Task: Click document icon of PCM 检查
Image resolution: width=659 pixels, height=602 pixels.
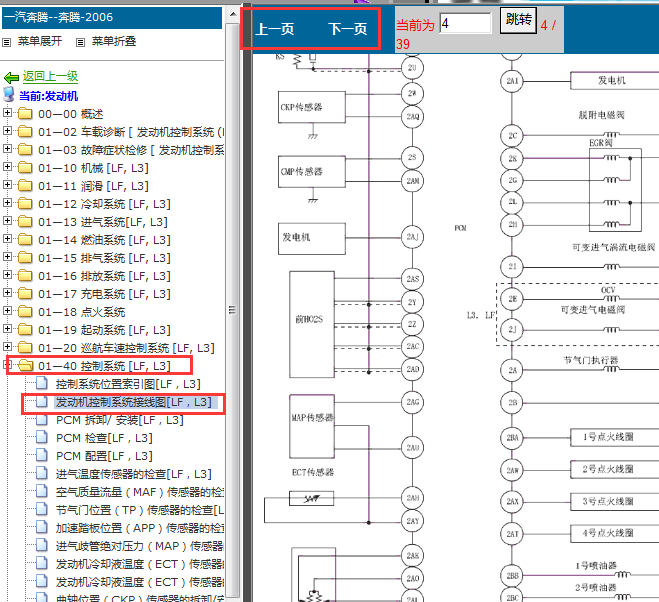Action: point(42,438)
